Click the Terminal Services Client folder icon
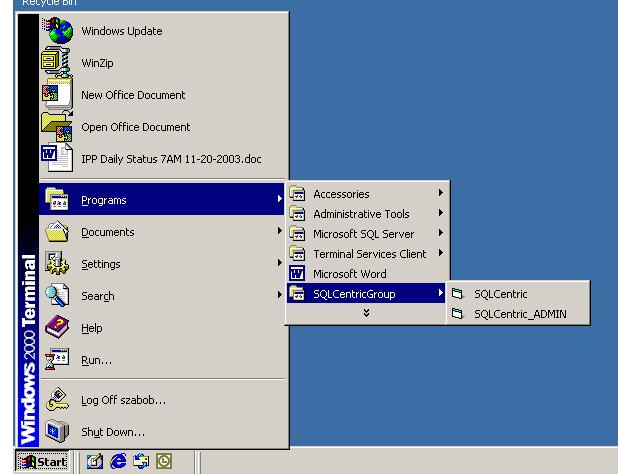 point(297,253)
